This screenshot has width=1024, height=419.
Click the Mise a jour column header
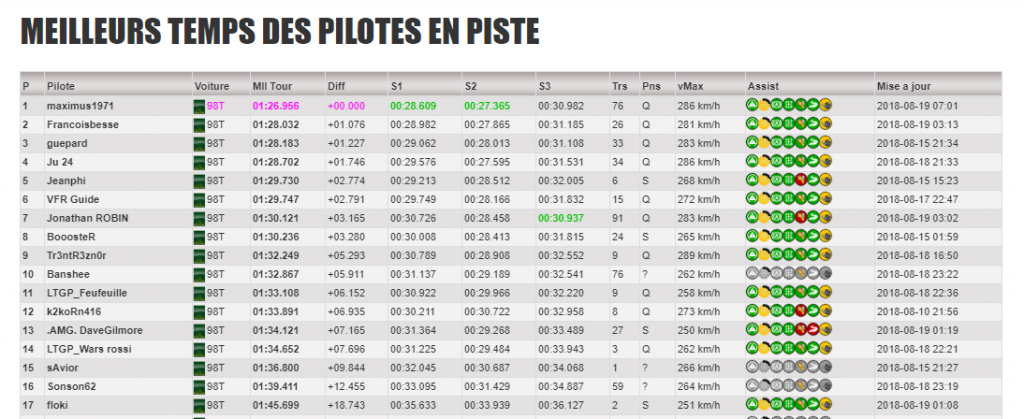pos(904,86)
